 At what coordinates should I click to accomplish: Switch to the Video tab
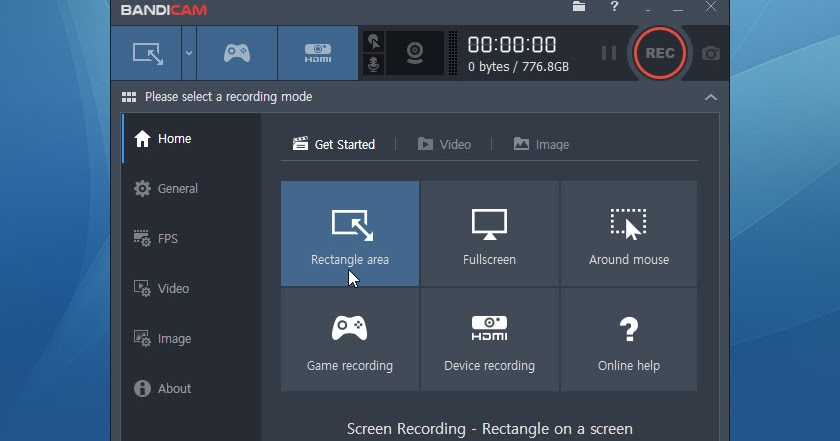444,144
